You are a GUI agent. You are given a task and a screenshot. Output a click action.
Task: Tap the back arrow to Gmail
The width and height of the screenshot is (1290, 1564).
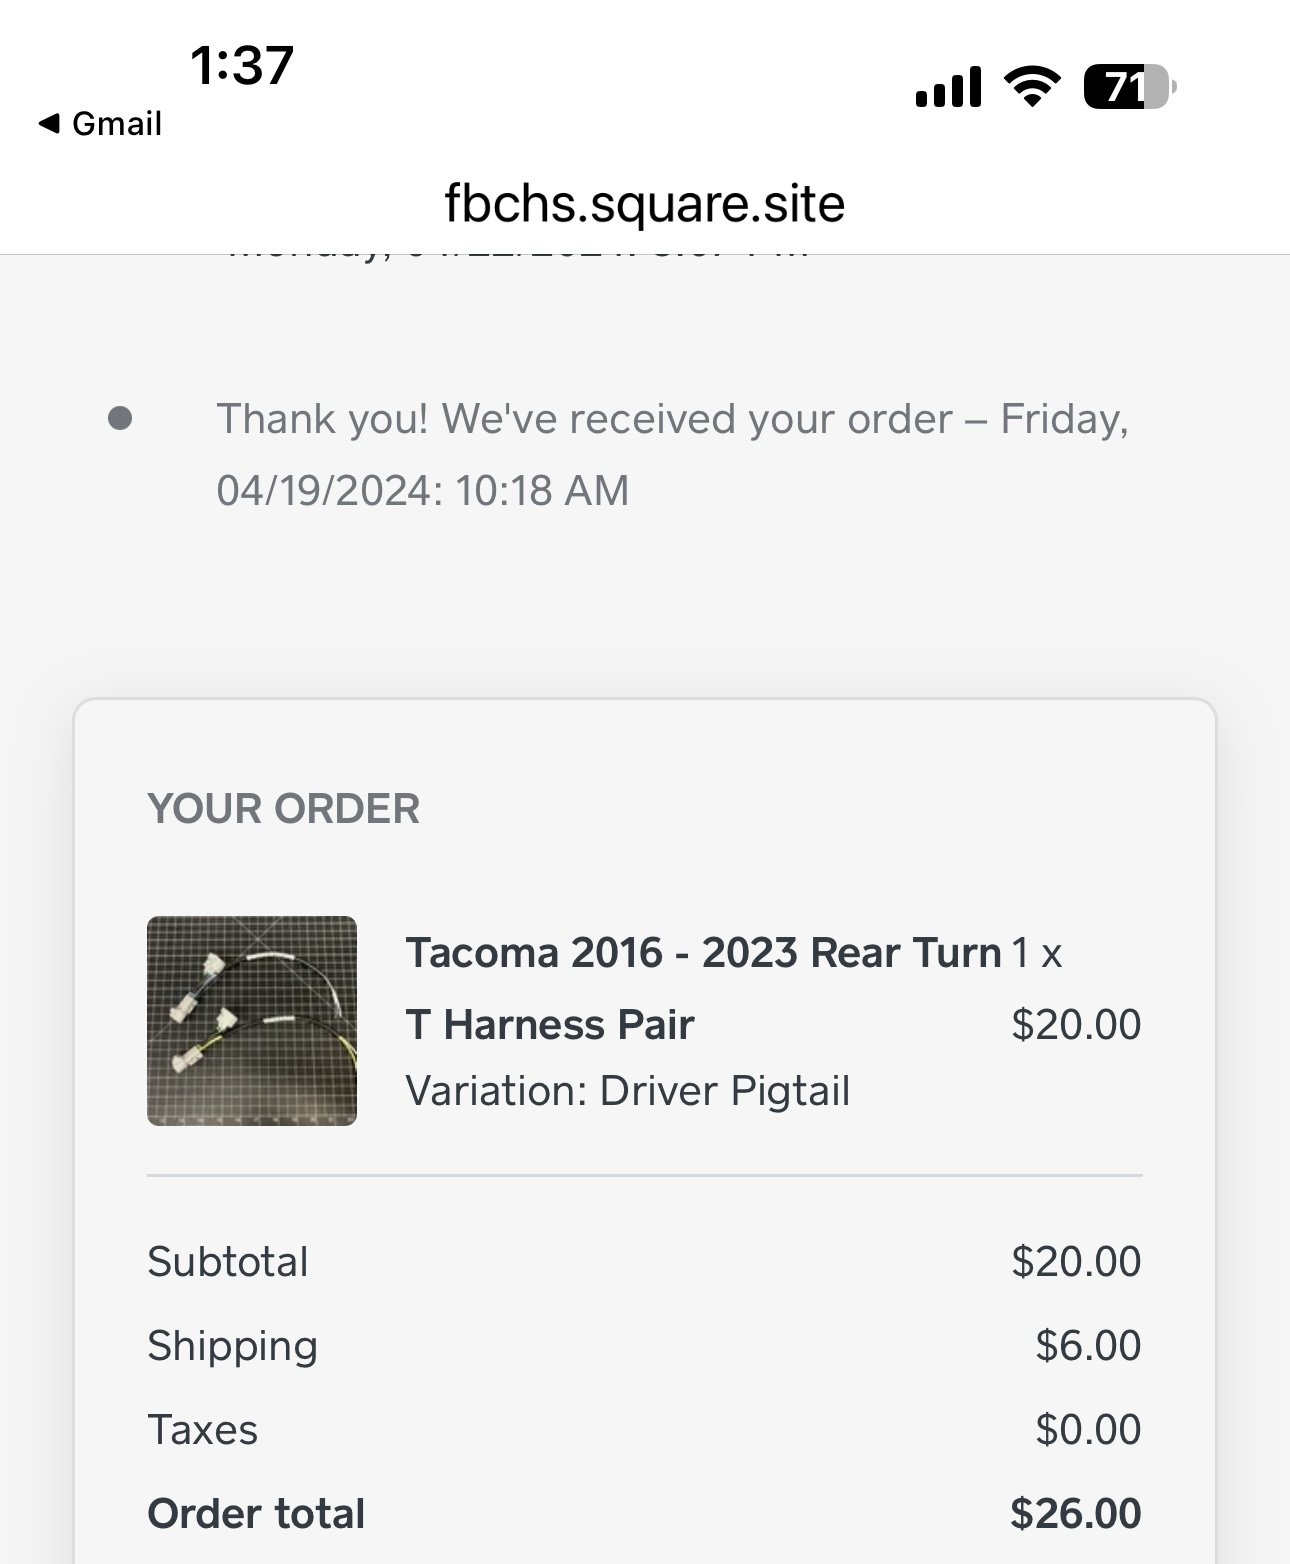(49, 124)
